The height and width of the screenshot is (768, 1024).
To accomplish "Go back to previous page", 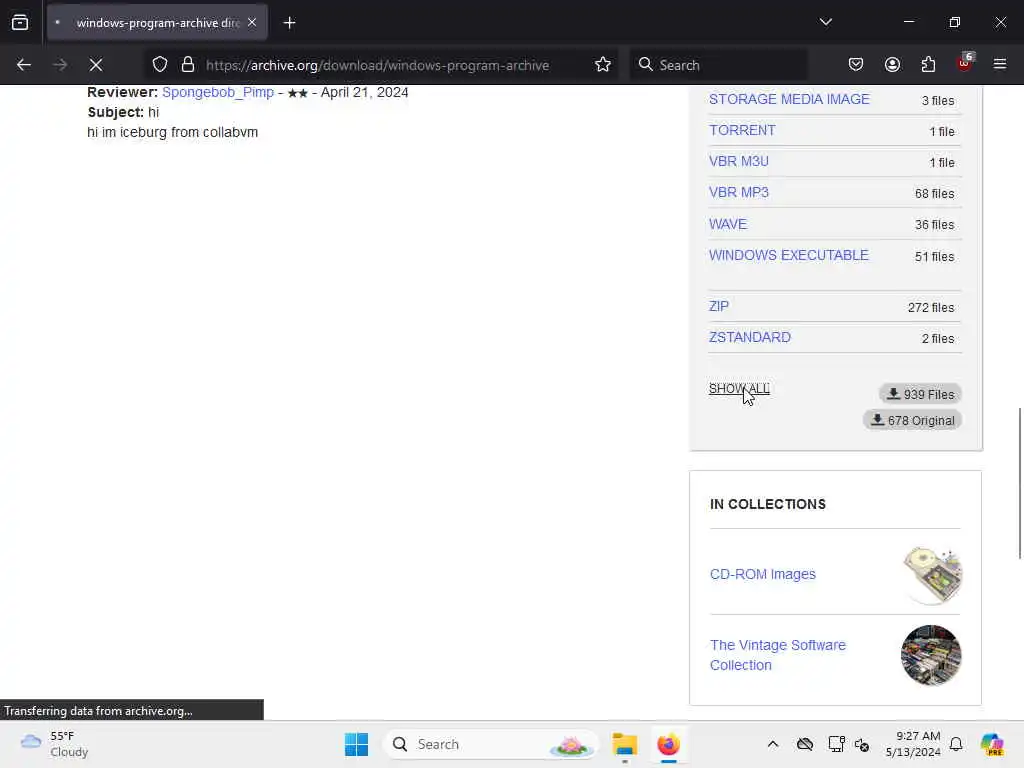I will click(x=24, y=65).
